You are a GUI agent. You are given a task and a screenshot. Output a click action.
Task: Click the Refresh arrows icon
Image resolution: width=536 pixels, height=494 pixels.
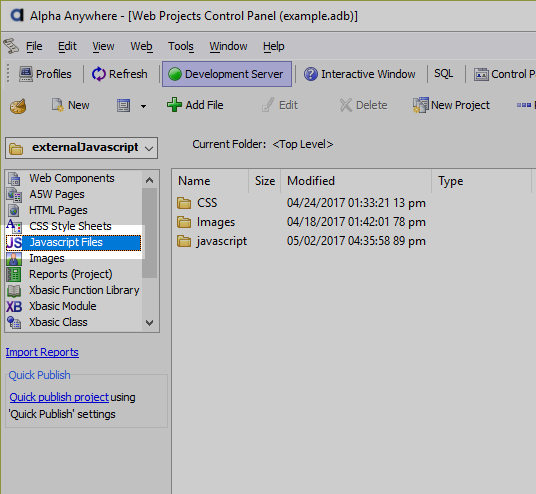tap(99, 74)
